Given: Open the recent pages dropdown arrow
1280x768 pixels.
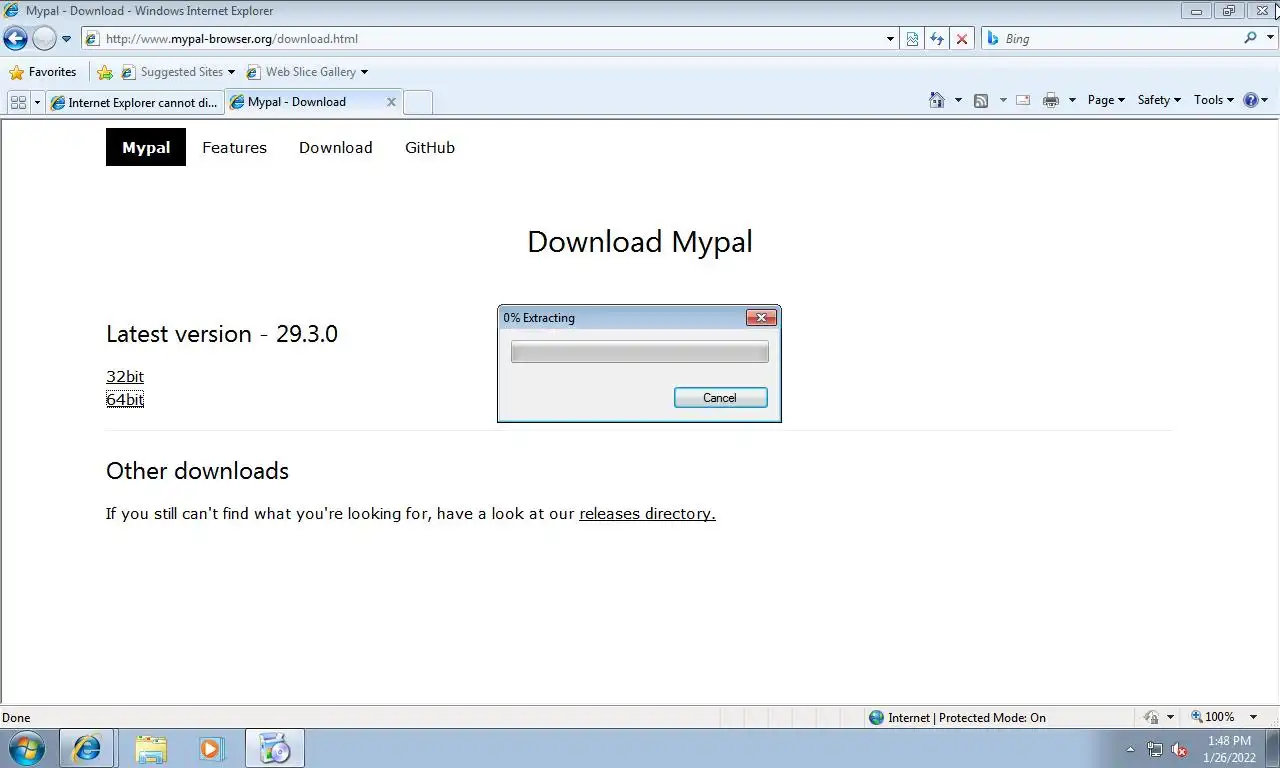Looking at the screenshot, I should pyautogui.click(x=66, y=39).
